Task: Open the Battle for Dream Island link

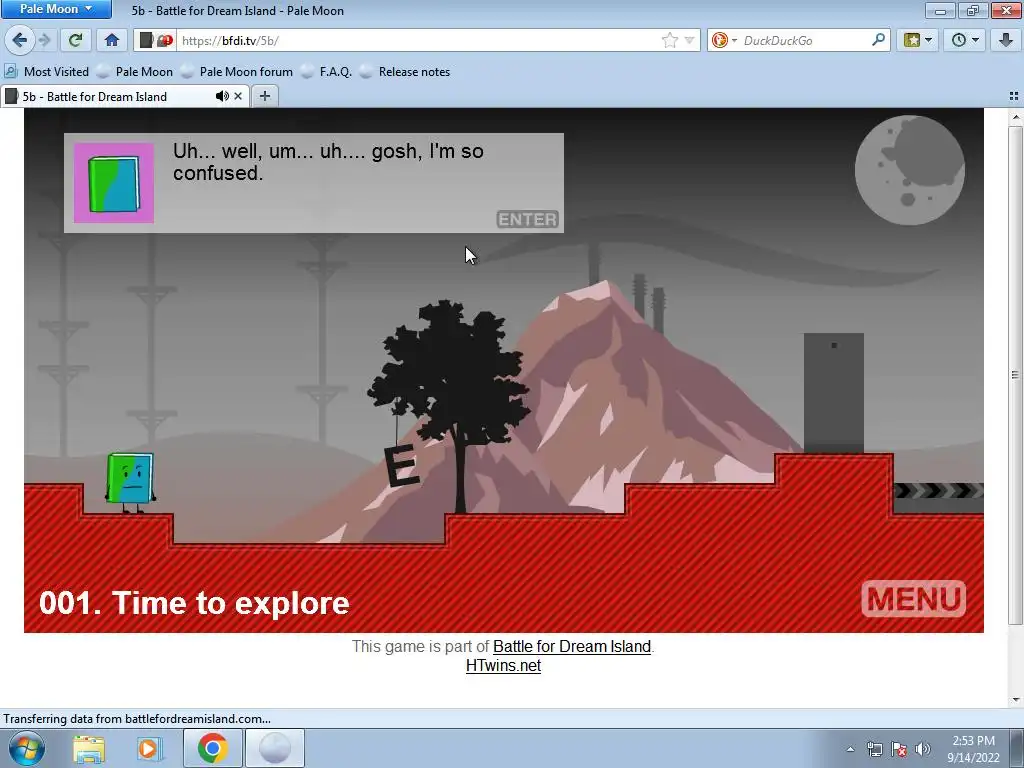Action: [572, 647]
